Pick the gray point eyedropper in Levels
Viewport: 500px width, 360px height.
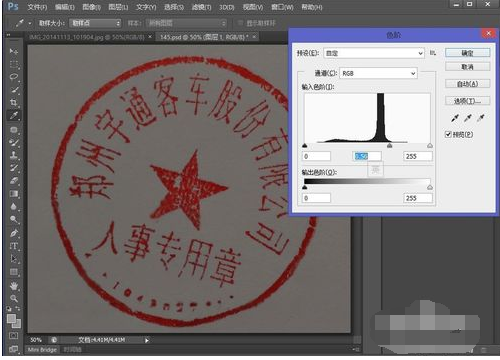[468, 118]
